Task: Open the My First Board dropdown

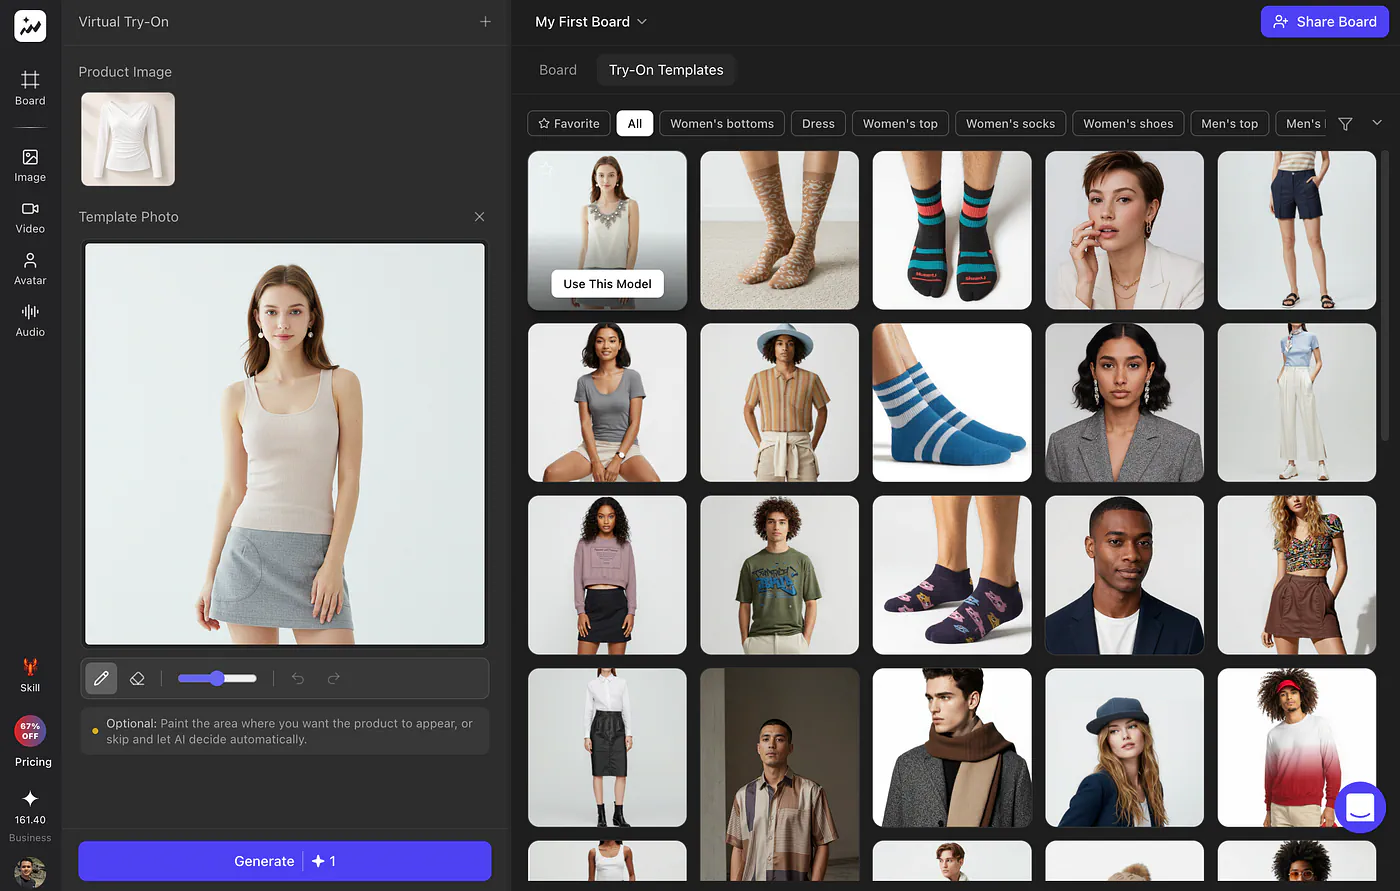Action: (x=591, y=22)
